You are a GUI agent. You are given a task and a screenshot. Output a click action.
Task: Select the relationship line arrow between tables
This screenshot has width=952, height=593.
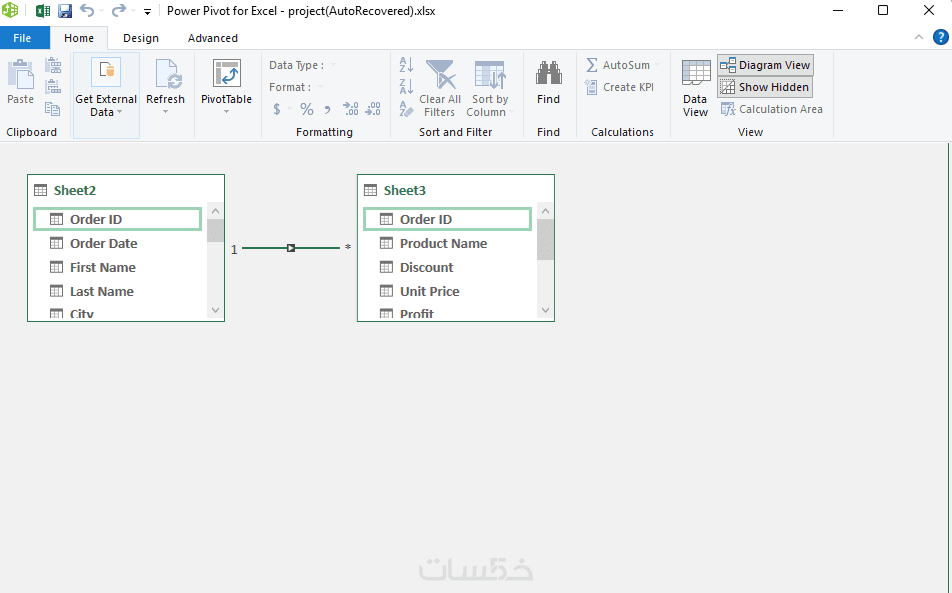(x=291, y=248)
